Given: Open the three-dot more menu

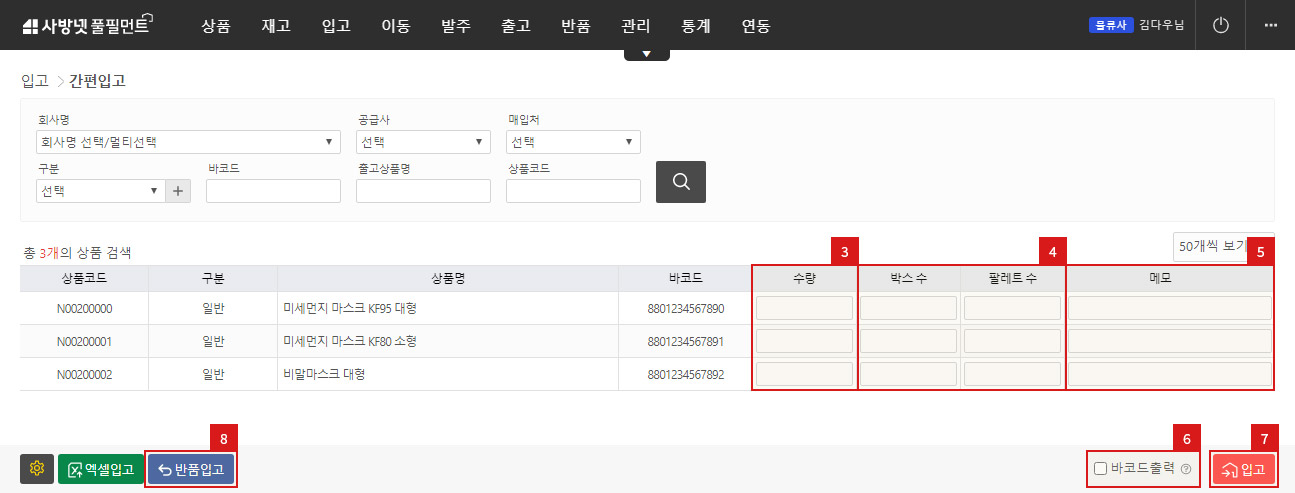Looking at the screenshot, I should pyautogui.click(x=1270, y=25).
